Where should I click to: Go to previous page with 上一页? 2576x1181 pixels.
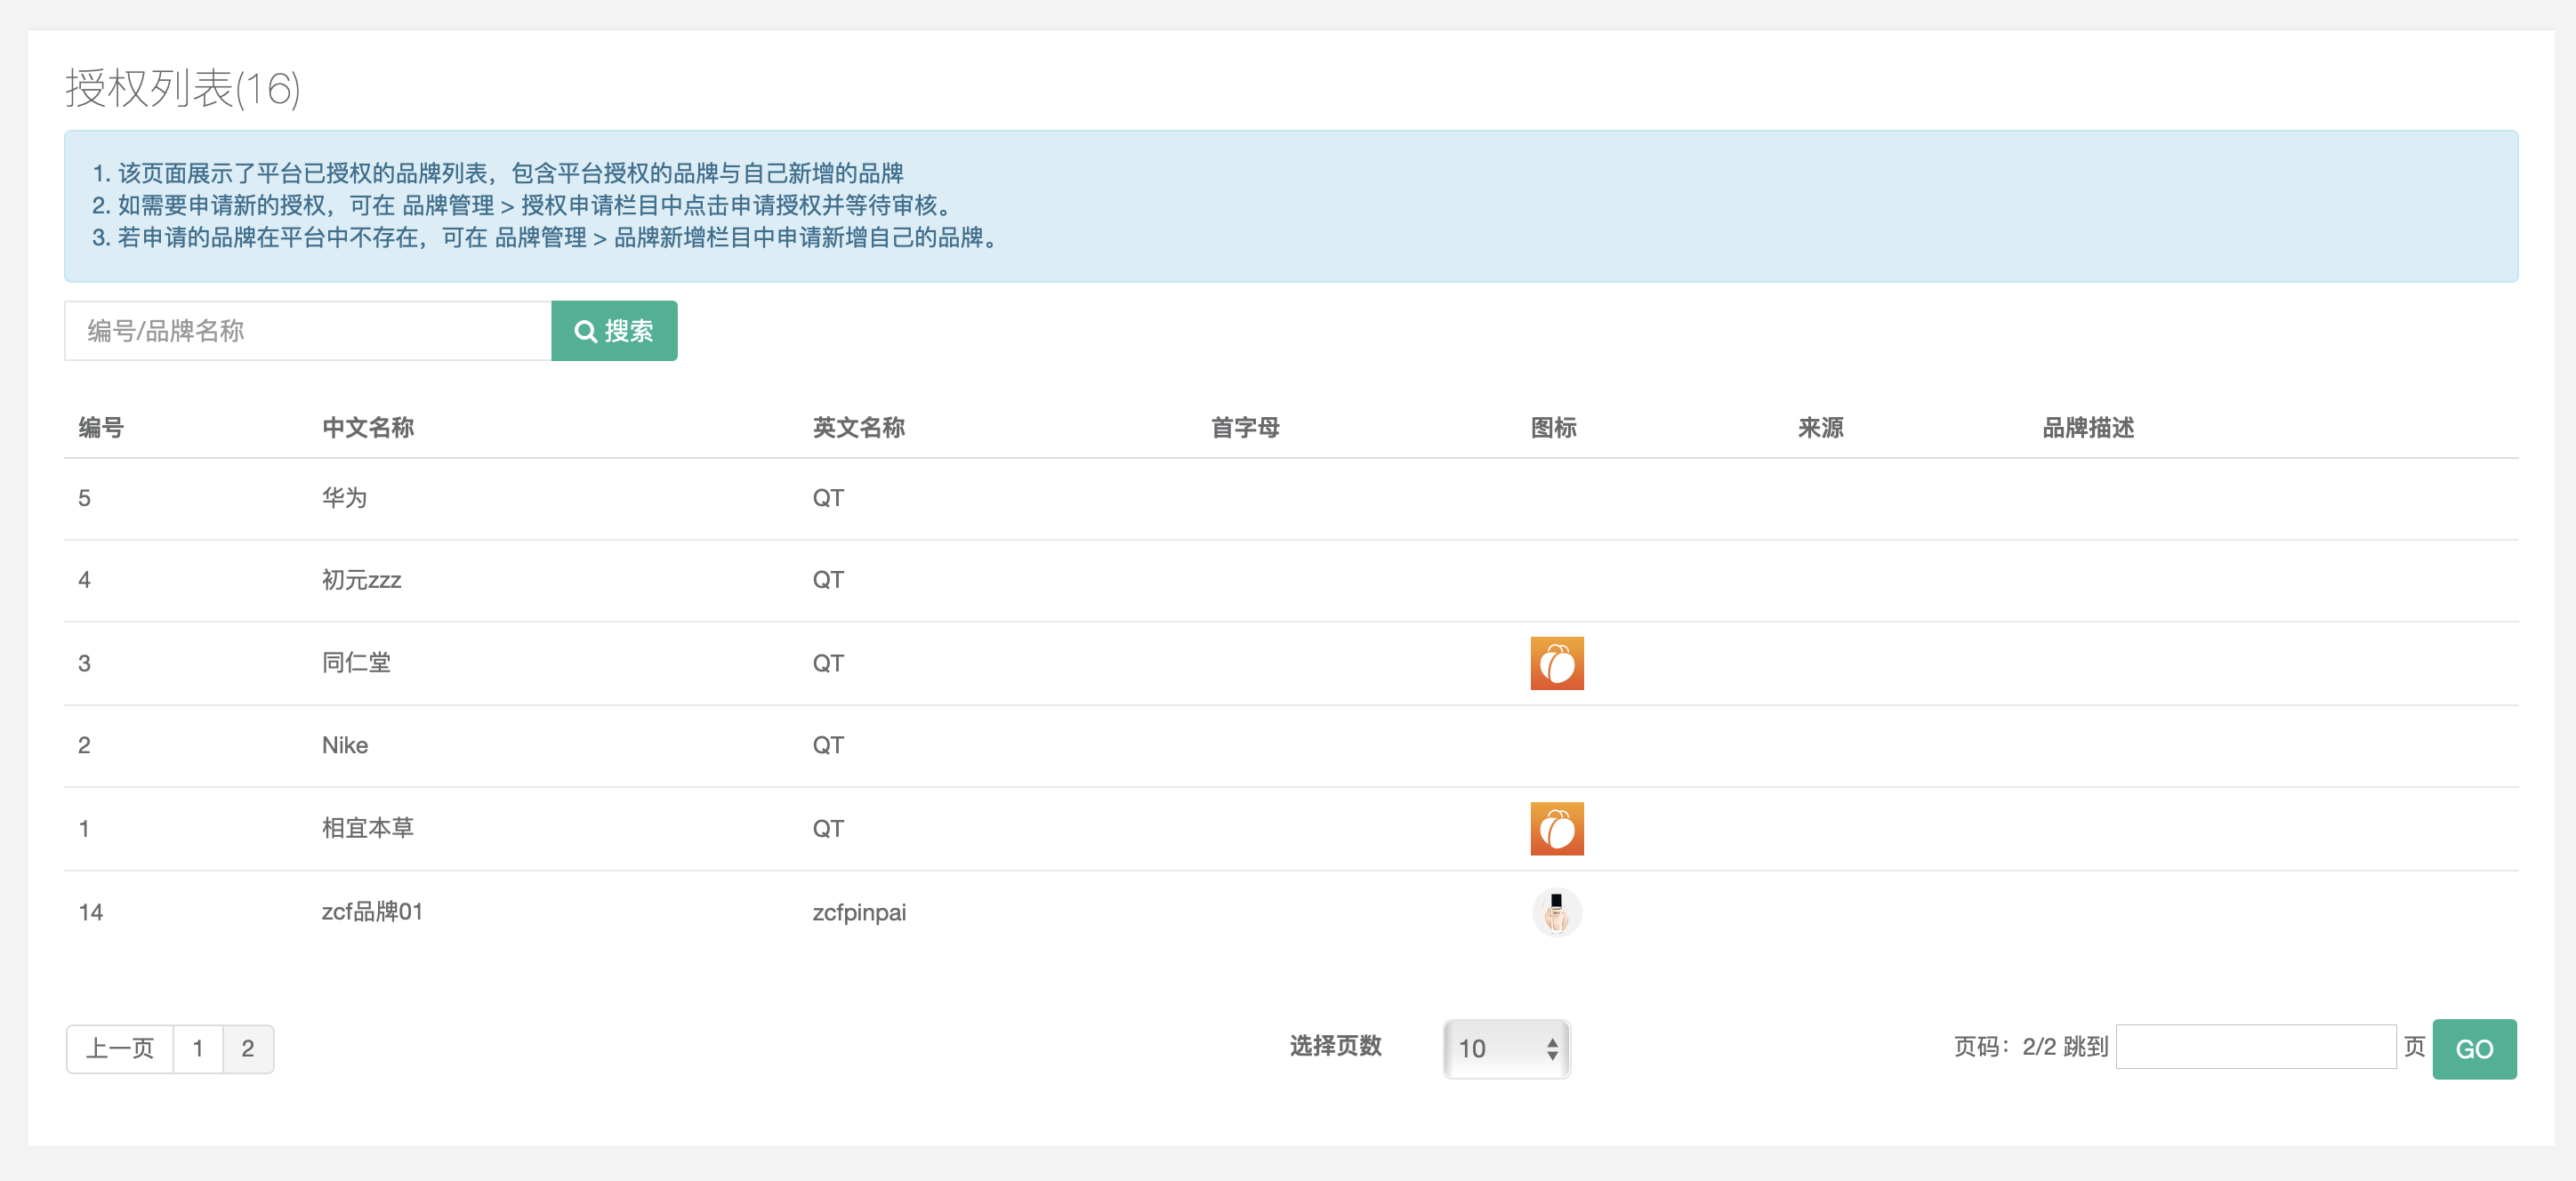(120, 1048)
